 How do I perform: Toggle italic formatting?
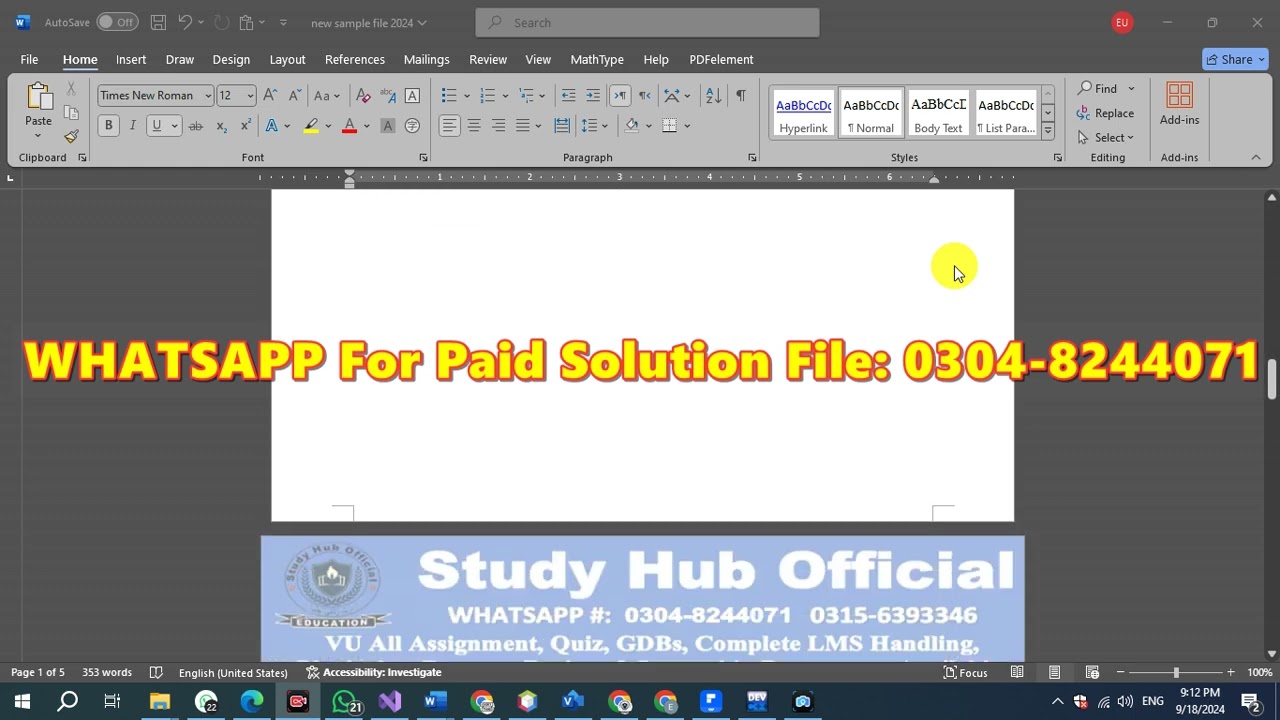pos(132,125)
